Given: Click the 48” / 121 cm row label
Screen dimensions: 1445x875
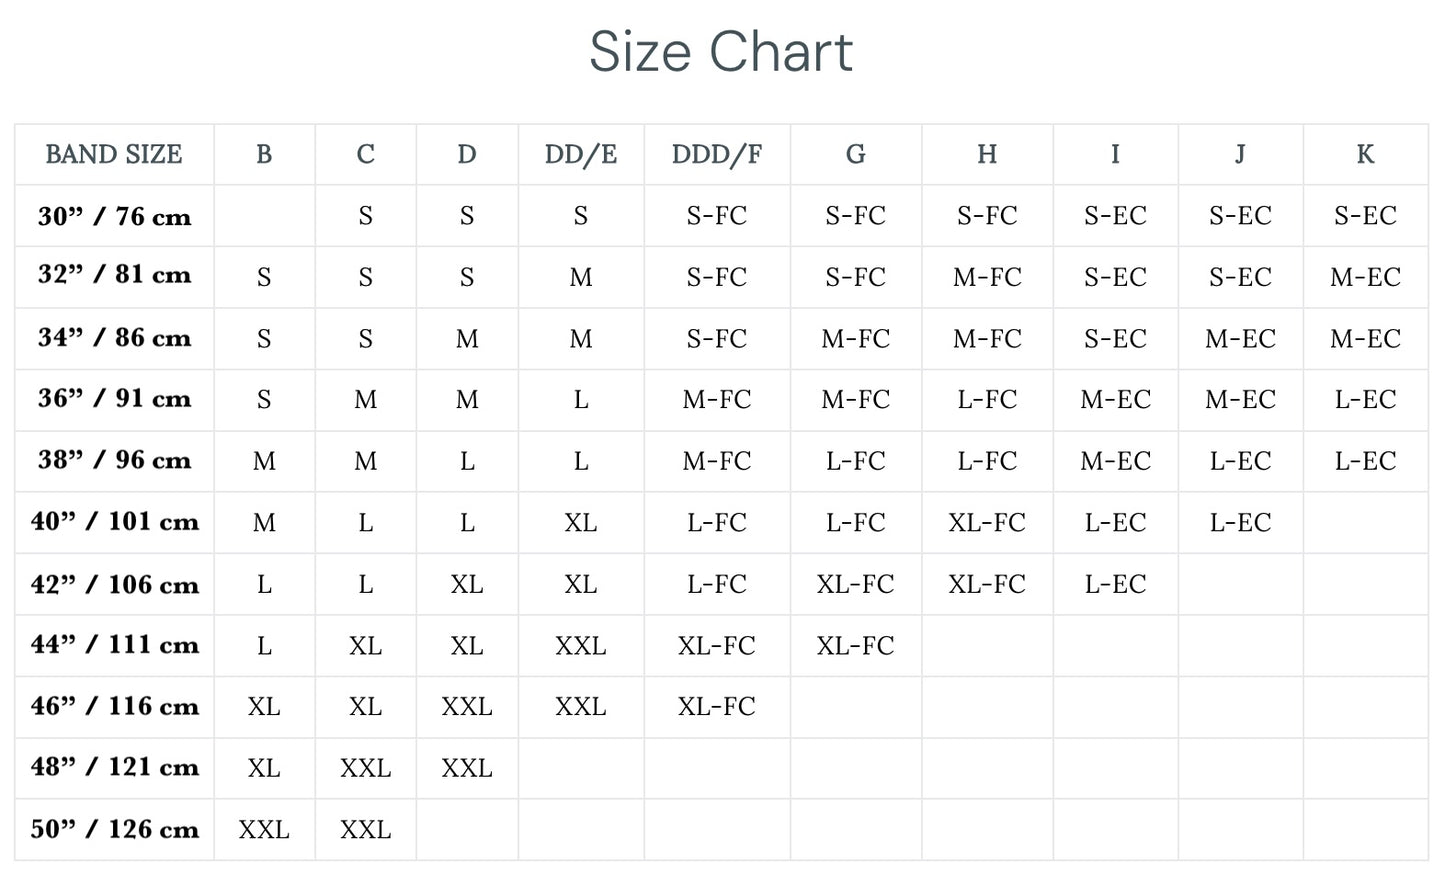Looking at the screenshot, I should click(x=114, y=767).
